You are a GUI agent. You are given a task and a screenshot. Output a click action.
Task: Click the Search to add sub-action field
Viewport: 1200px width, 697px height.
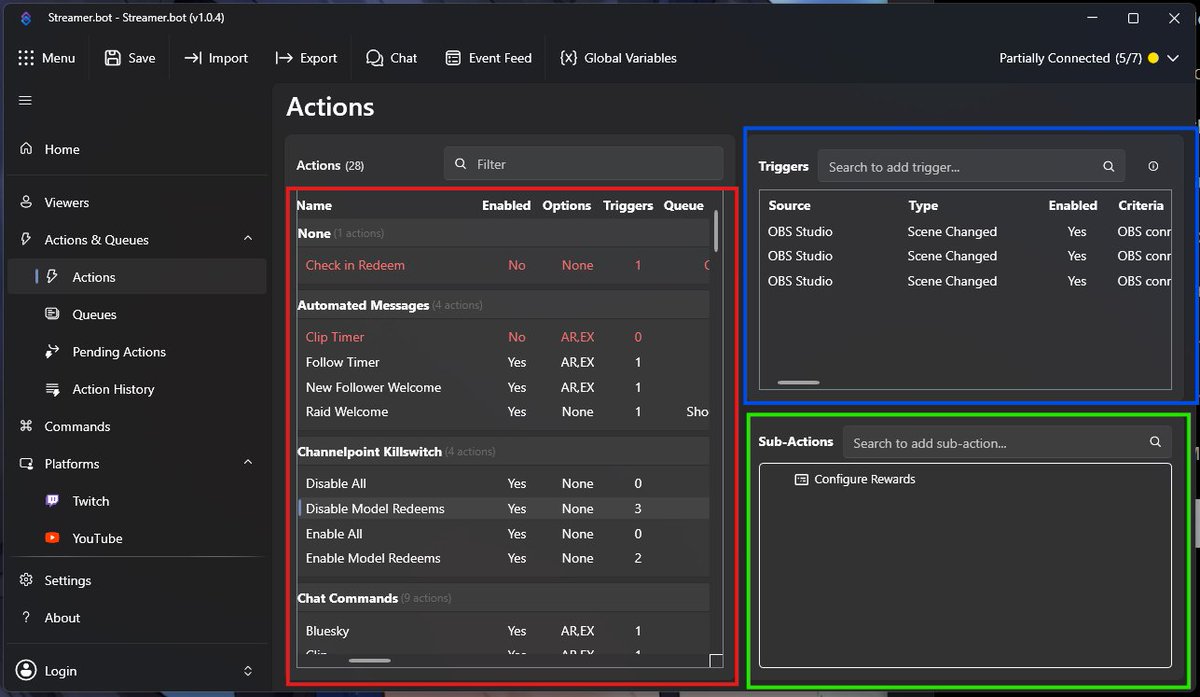pos(1007,443)
